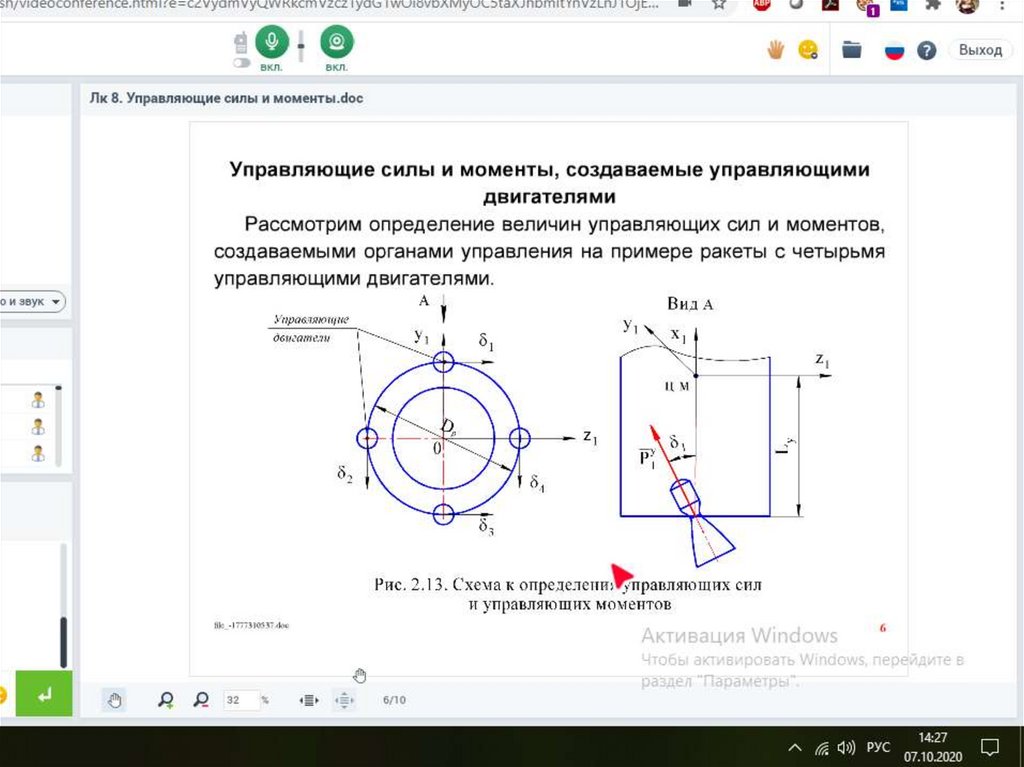The height and width of the screenshot is (767, 1024).
Task: Zoom in on the document
Action: [167, 700]
